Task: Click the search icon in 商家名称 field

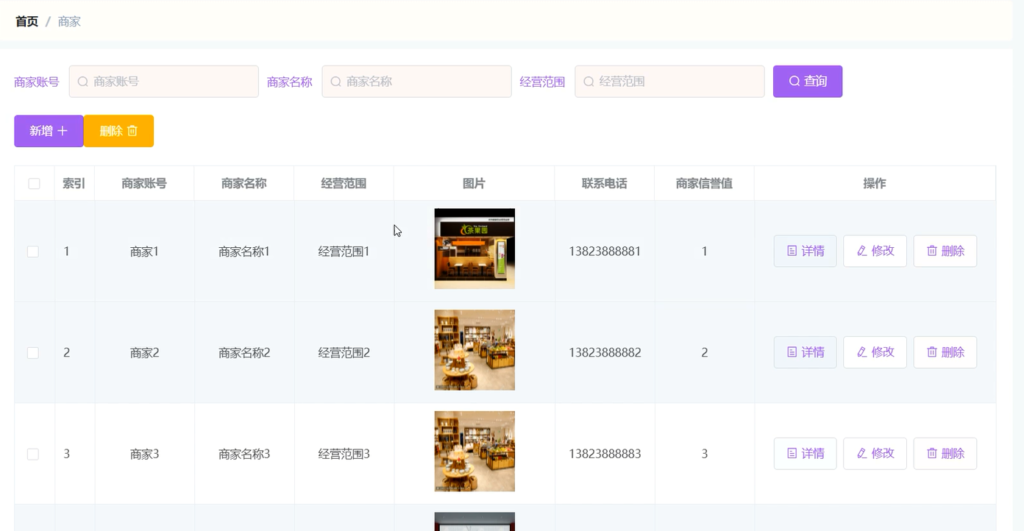Action: point(336,82)
